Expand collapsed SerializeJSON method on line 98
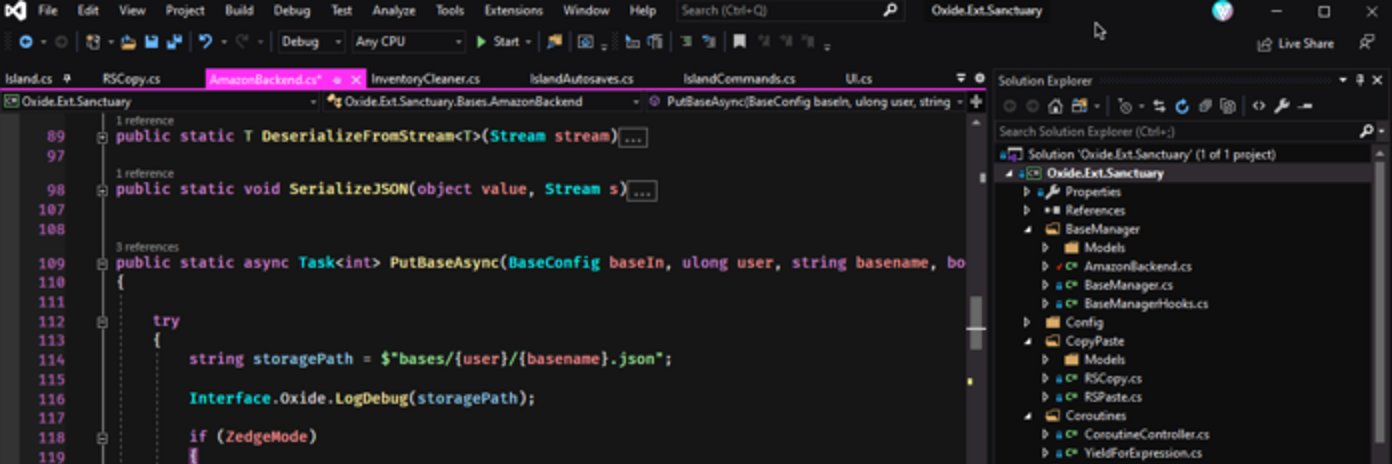 point(102,190)
